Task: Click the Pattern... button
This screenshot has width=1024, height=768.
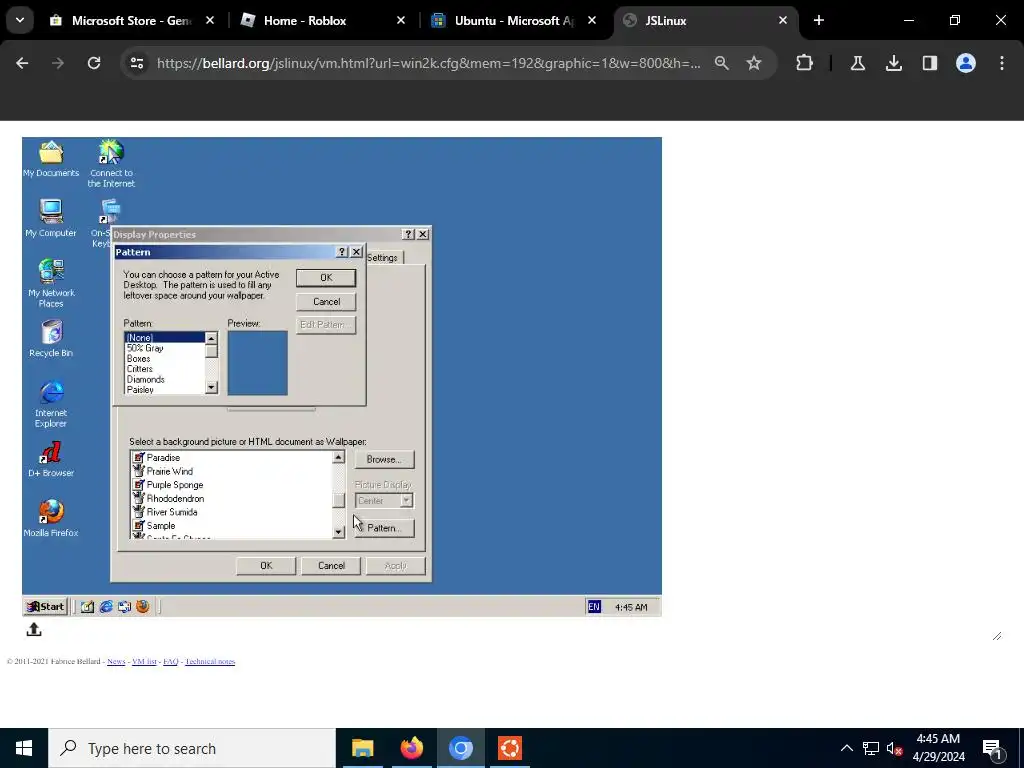Action: 384,528
